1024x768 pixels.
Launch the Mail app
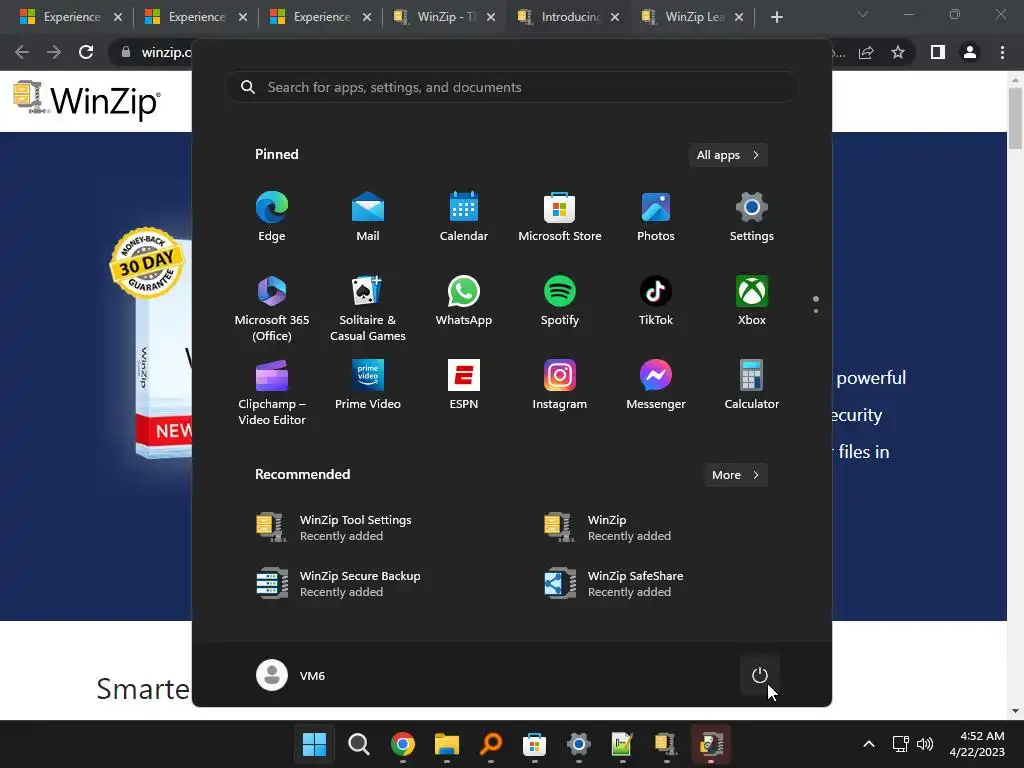(x=368, y=217)
